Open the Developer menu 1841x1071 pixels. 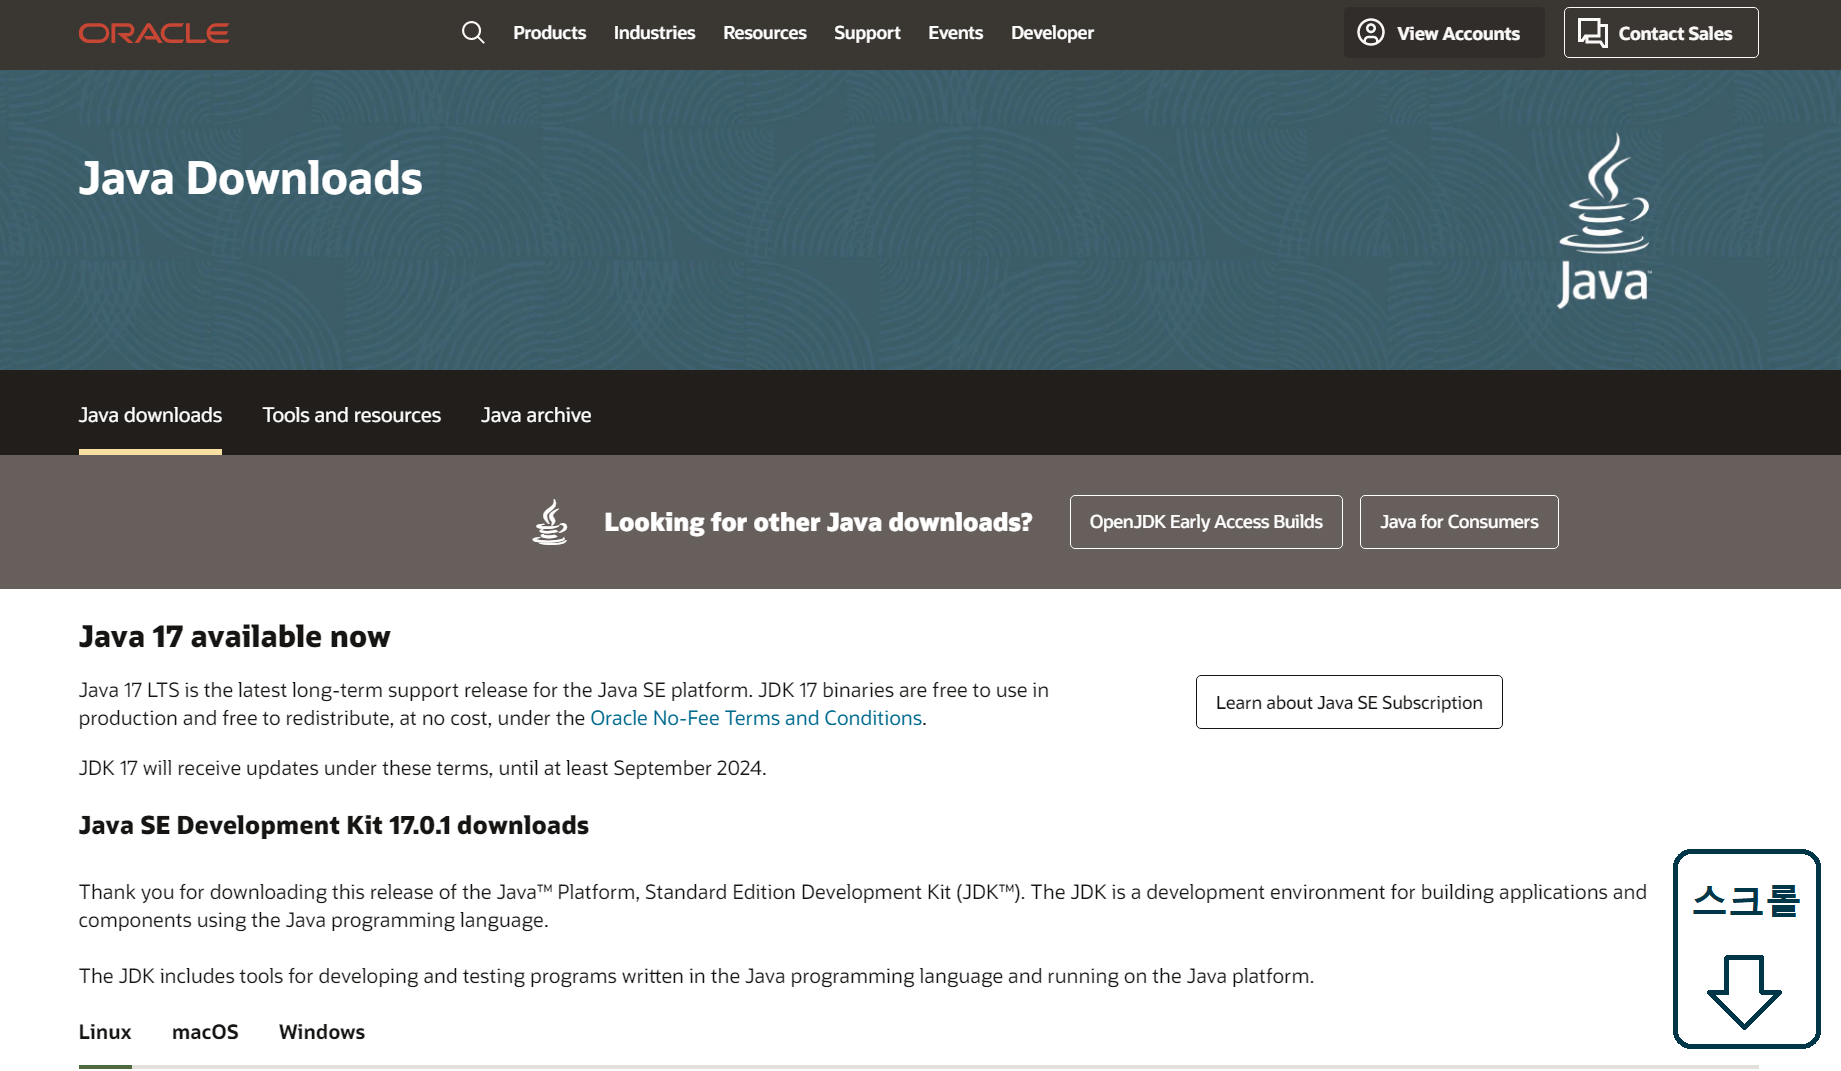click(x=1052, y=33)
